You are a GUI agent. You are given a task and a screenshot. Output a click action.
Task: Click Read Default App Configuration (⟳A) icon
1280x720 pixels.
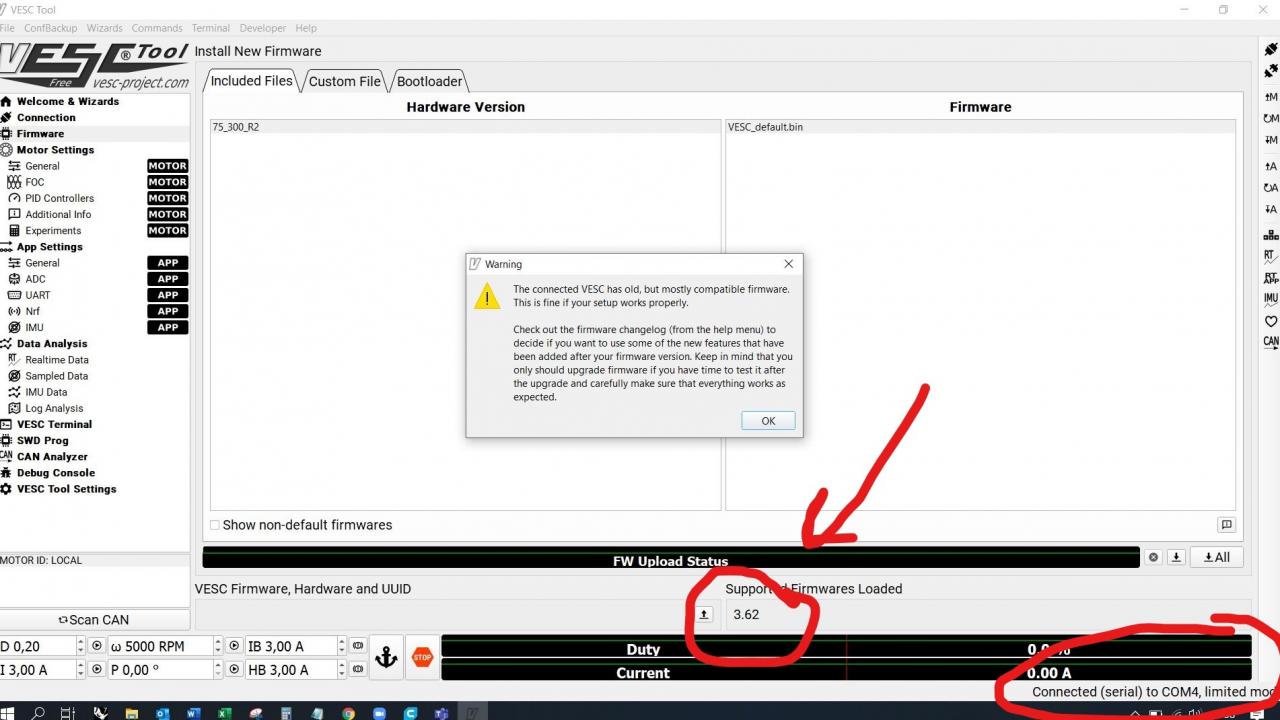(x=1271, y=188)
